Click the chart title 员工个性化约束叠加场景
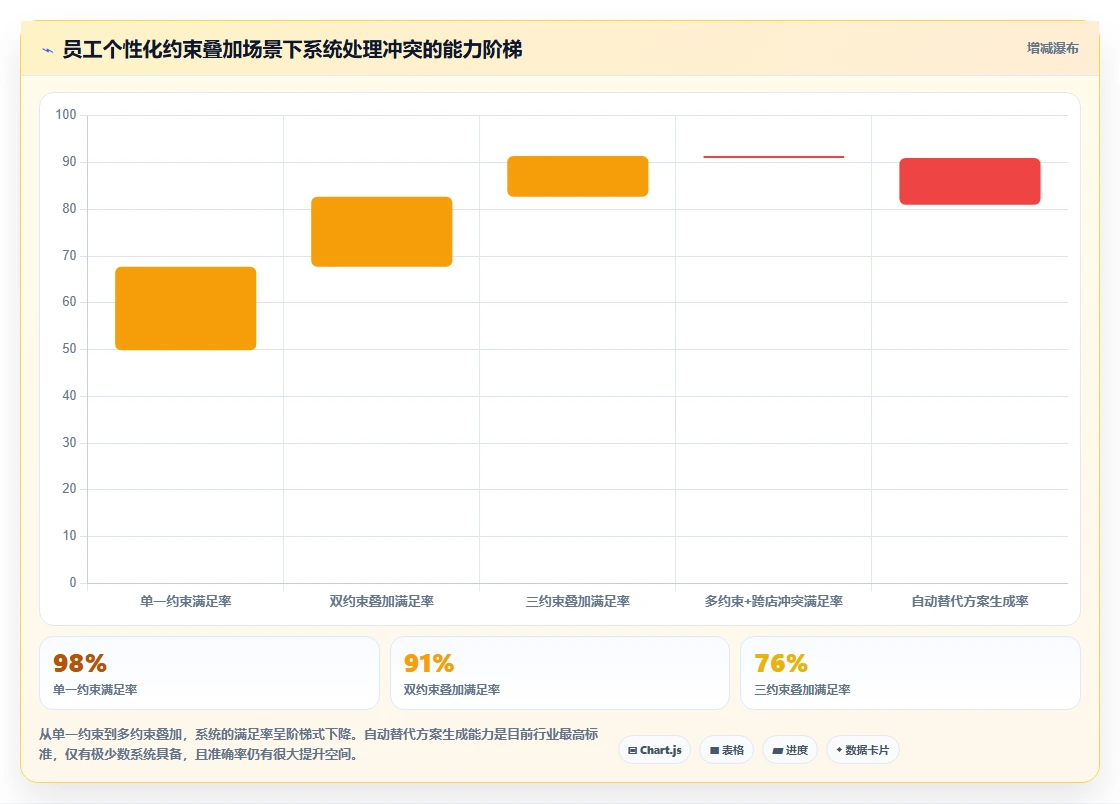The height and width of the screenshot is (804, 1120). (x=292, y=49)
